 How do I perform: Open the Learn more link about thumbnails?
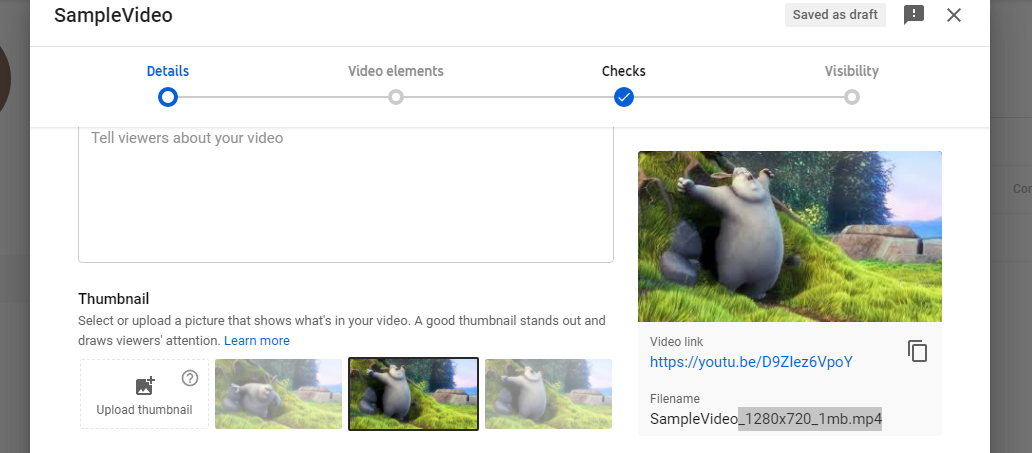(257, 340)
